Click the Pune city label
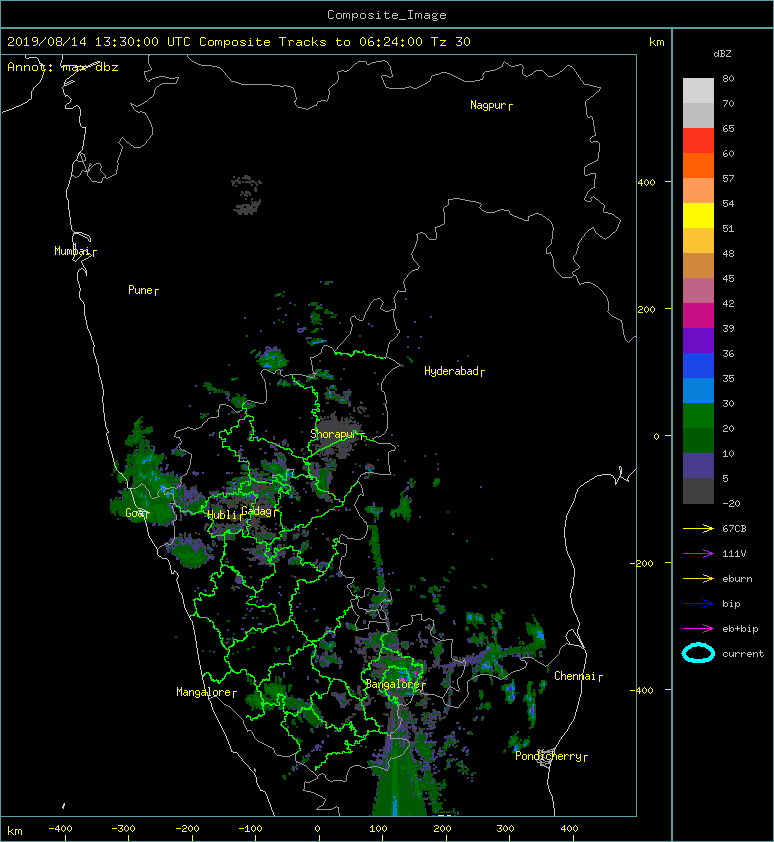The height and width of the screenshot is (842, 774). pos(140,290)
